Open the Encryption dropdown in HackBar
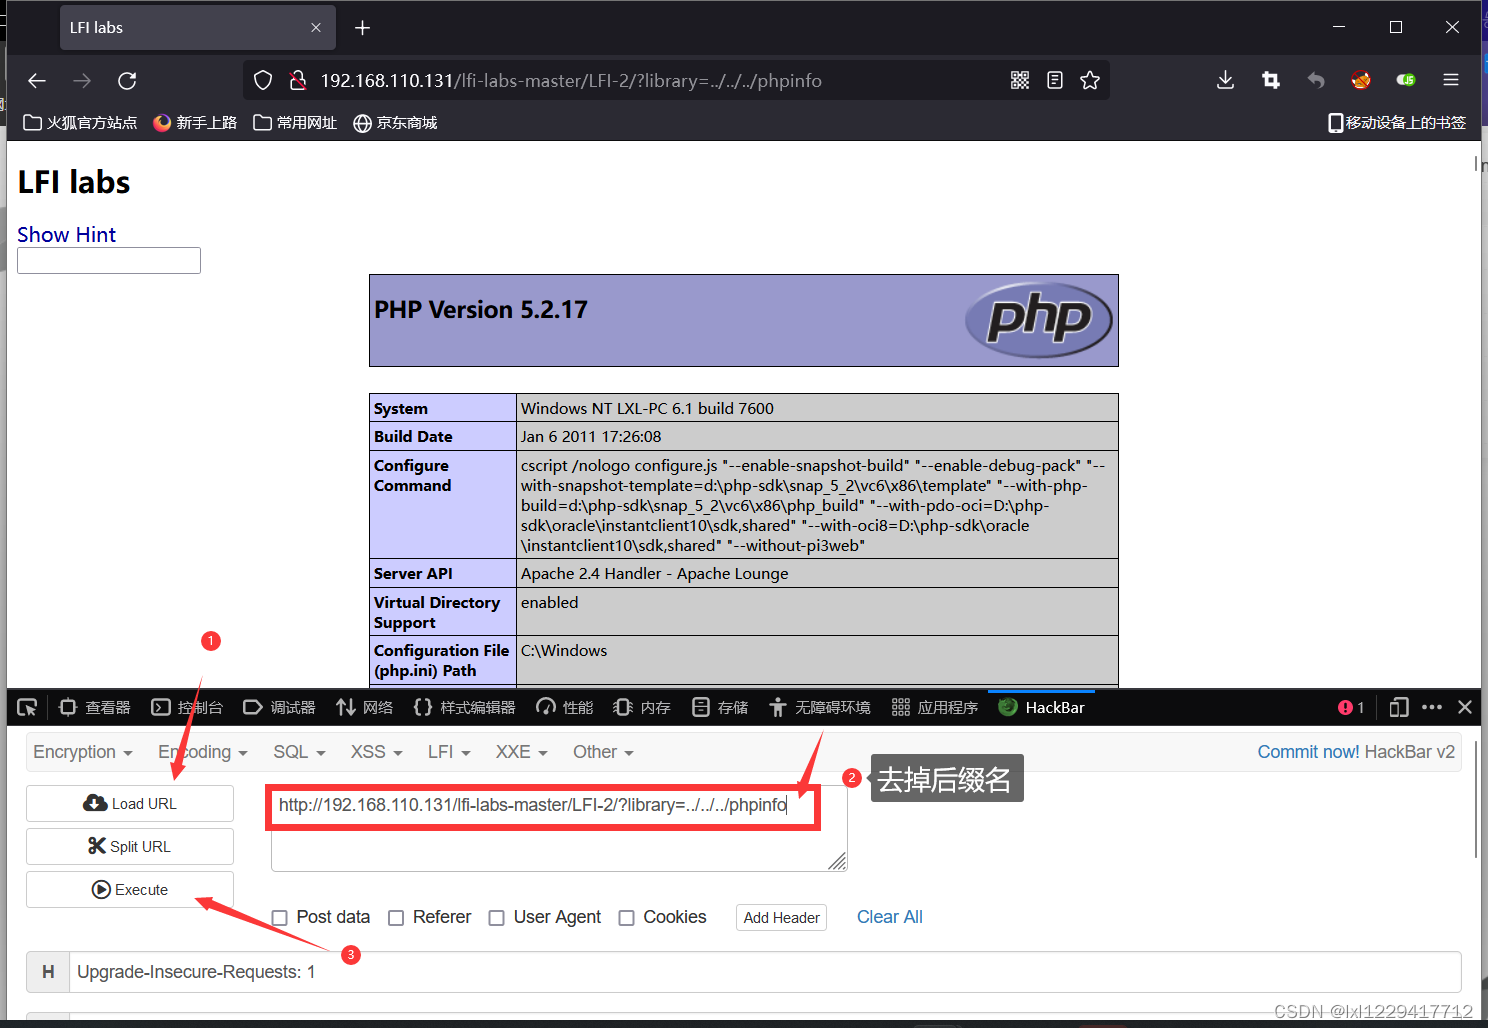Viewport: 1488px width, 1028px height. [x=82, y=751]
